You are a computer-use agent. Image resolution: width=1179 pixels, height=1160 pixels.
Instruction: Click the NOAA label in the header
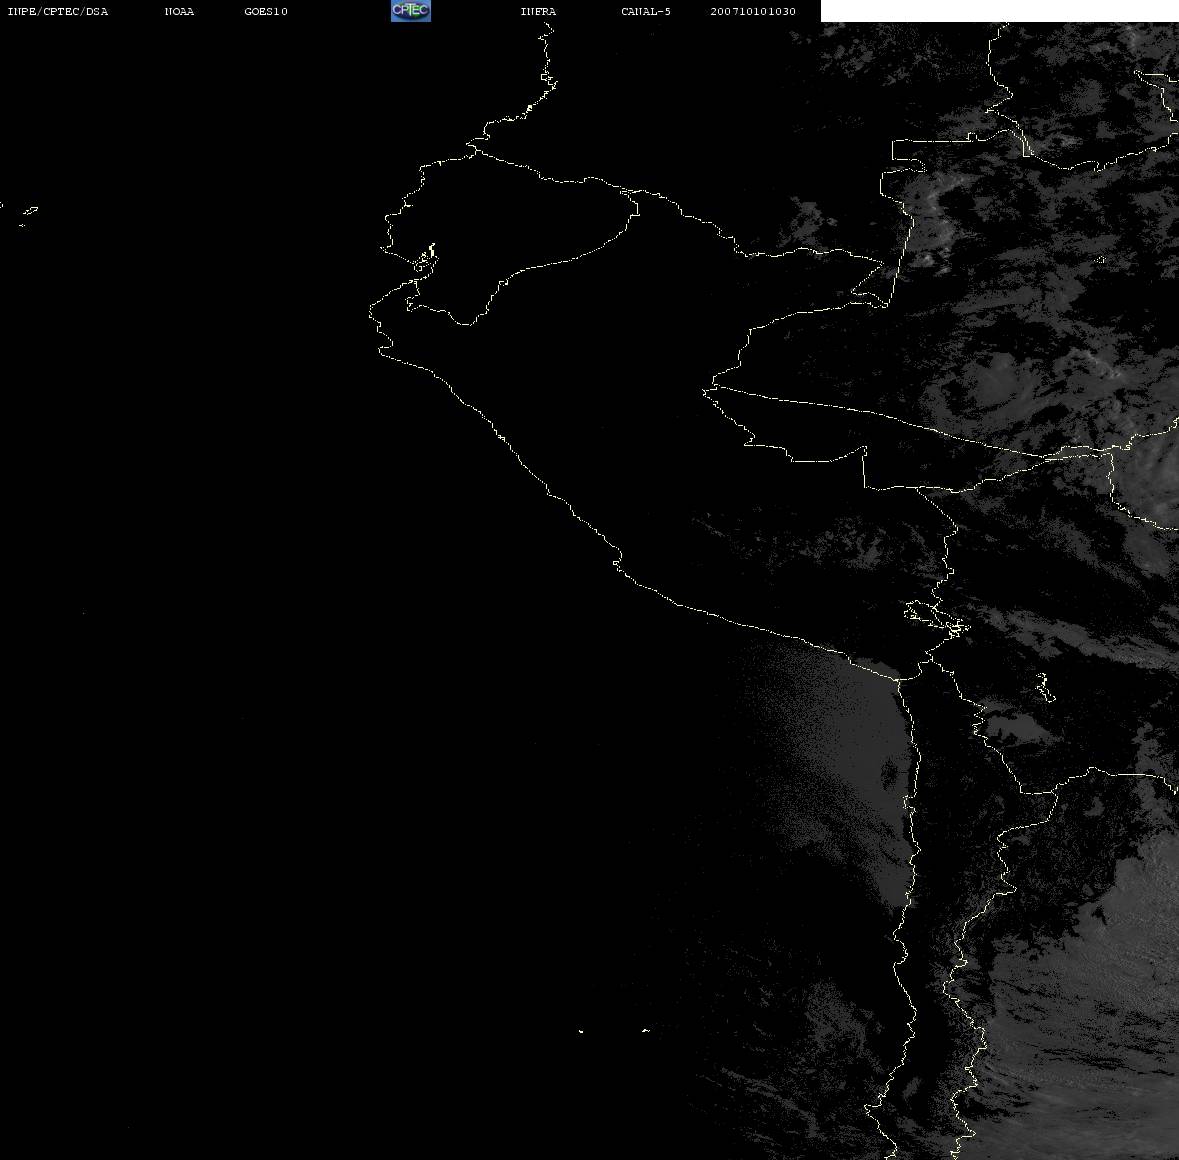[179, 12]
